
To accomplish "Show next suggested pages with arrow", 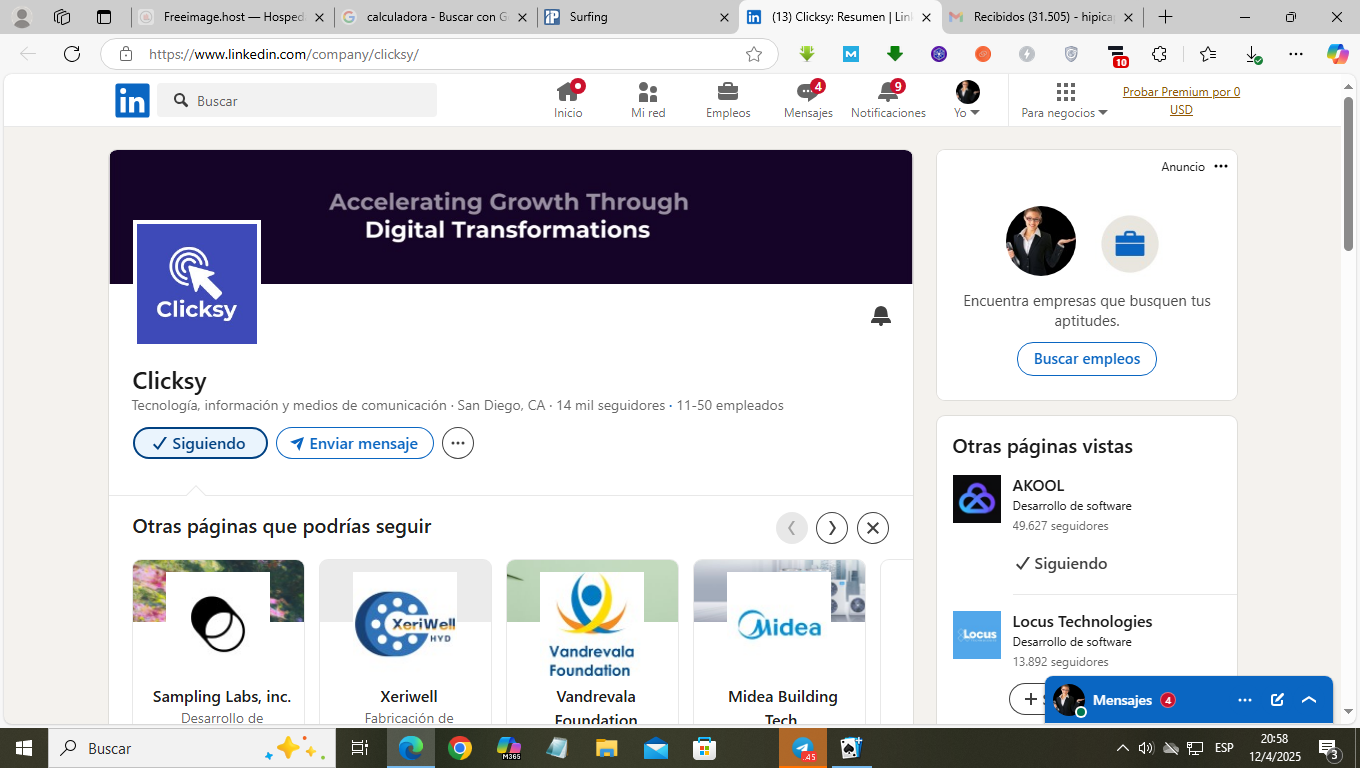I will pos(832,527).
